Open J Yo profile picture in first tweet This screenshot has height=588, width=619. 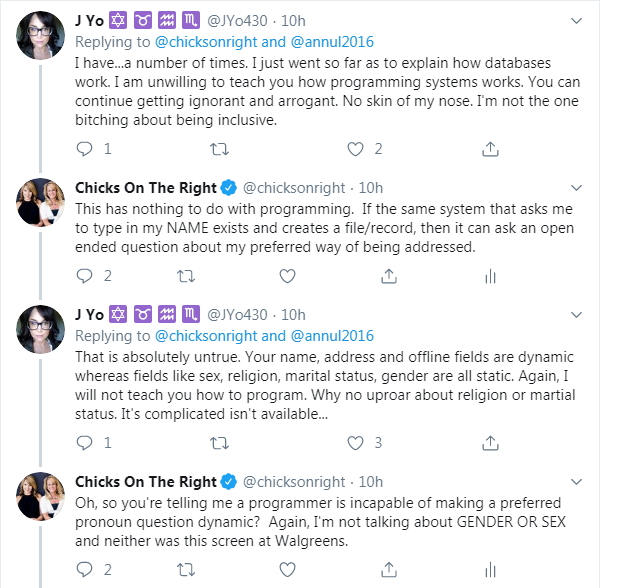point(42,37)
